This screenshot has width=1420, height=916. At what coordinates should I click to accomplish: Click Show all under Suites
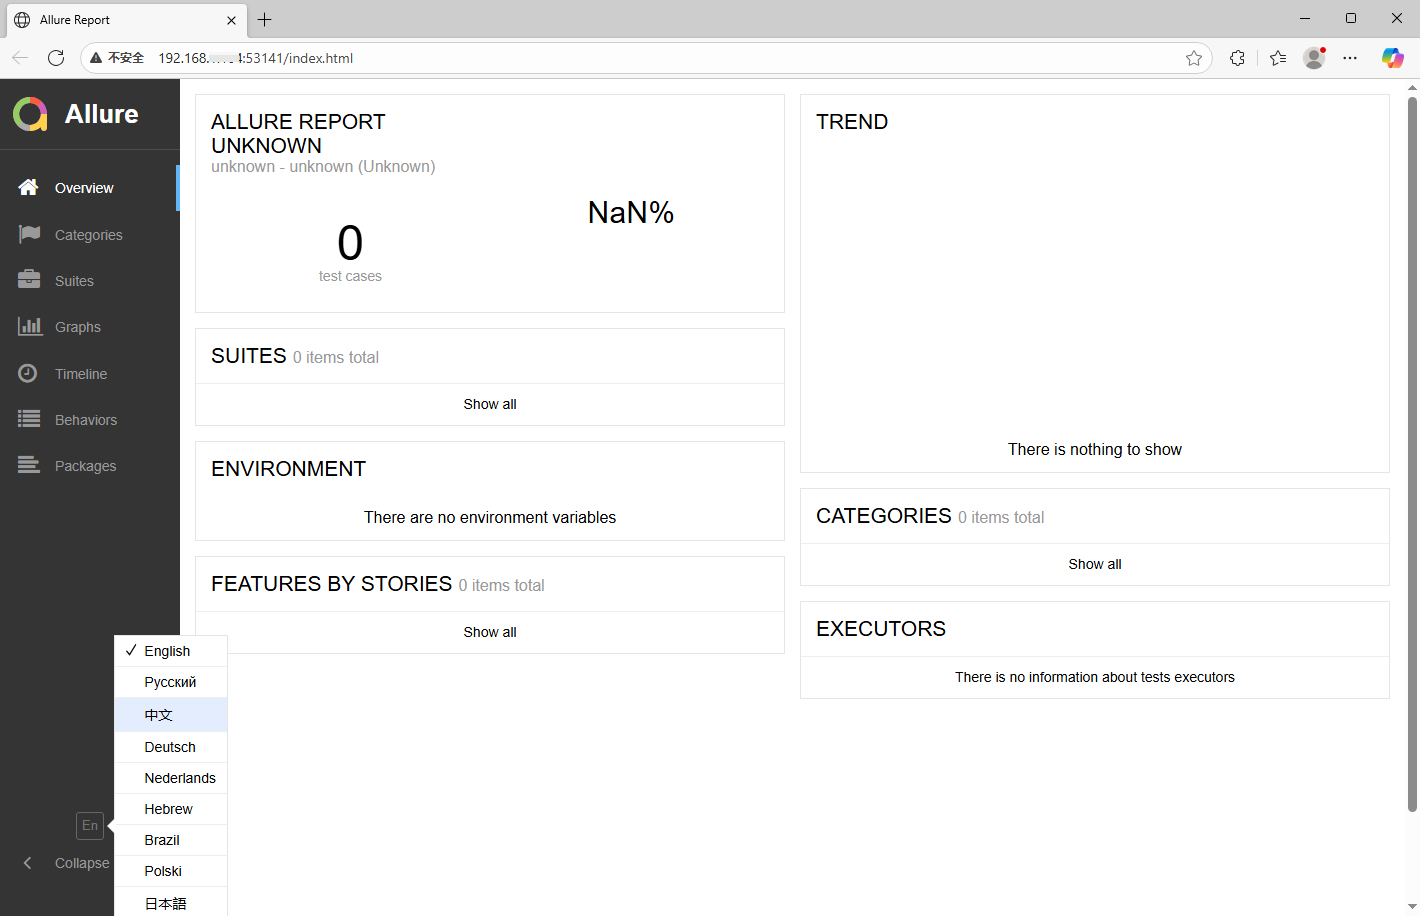click(490, 404)
